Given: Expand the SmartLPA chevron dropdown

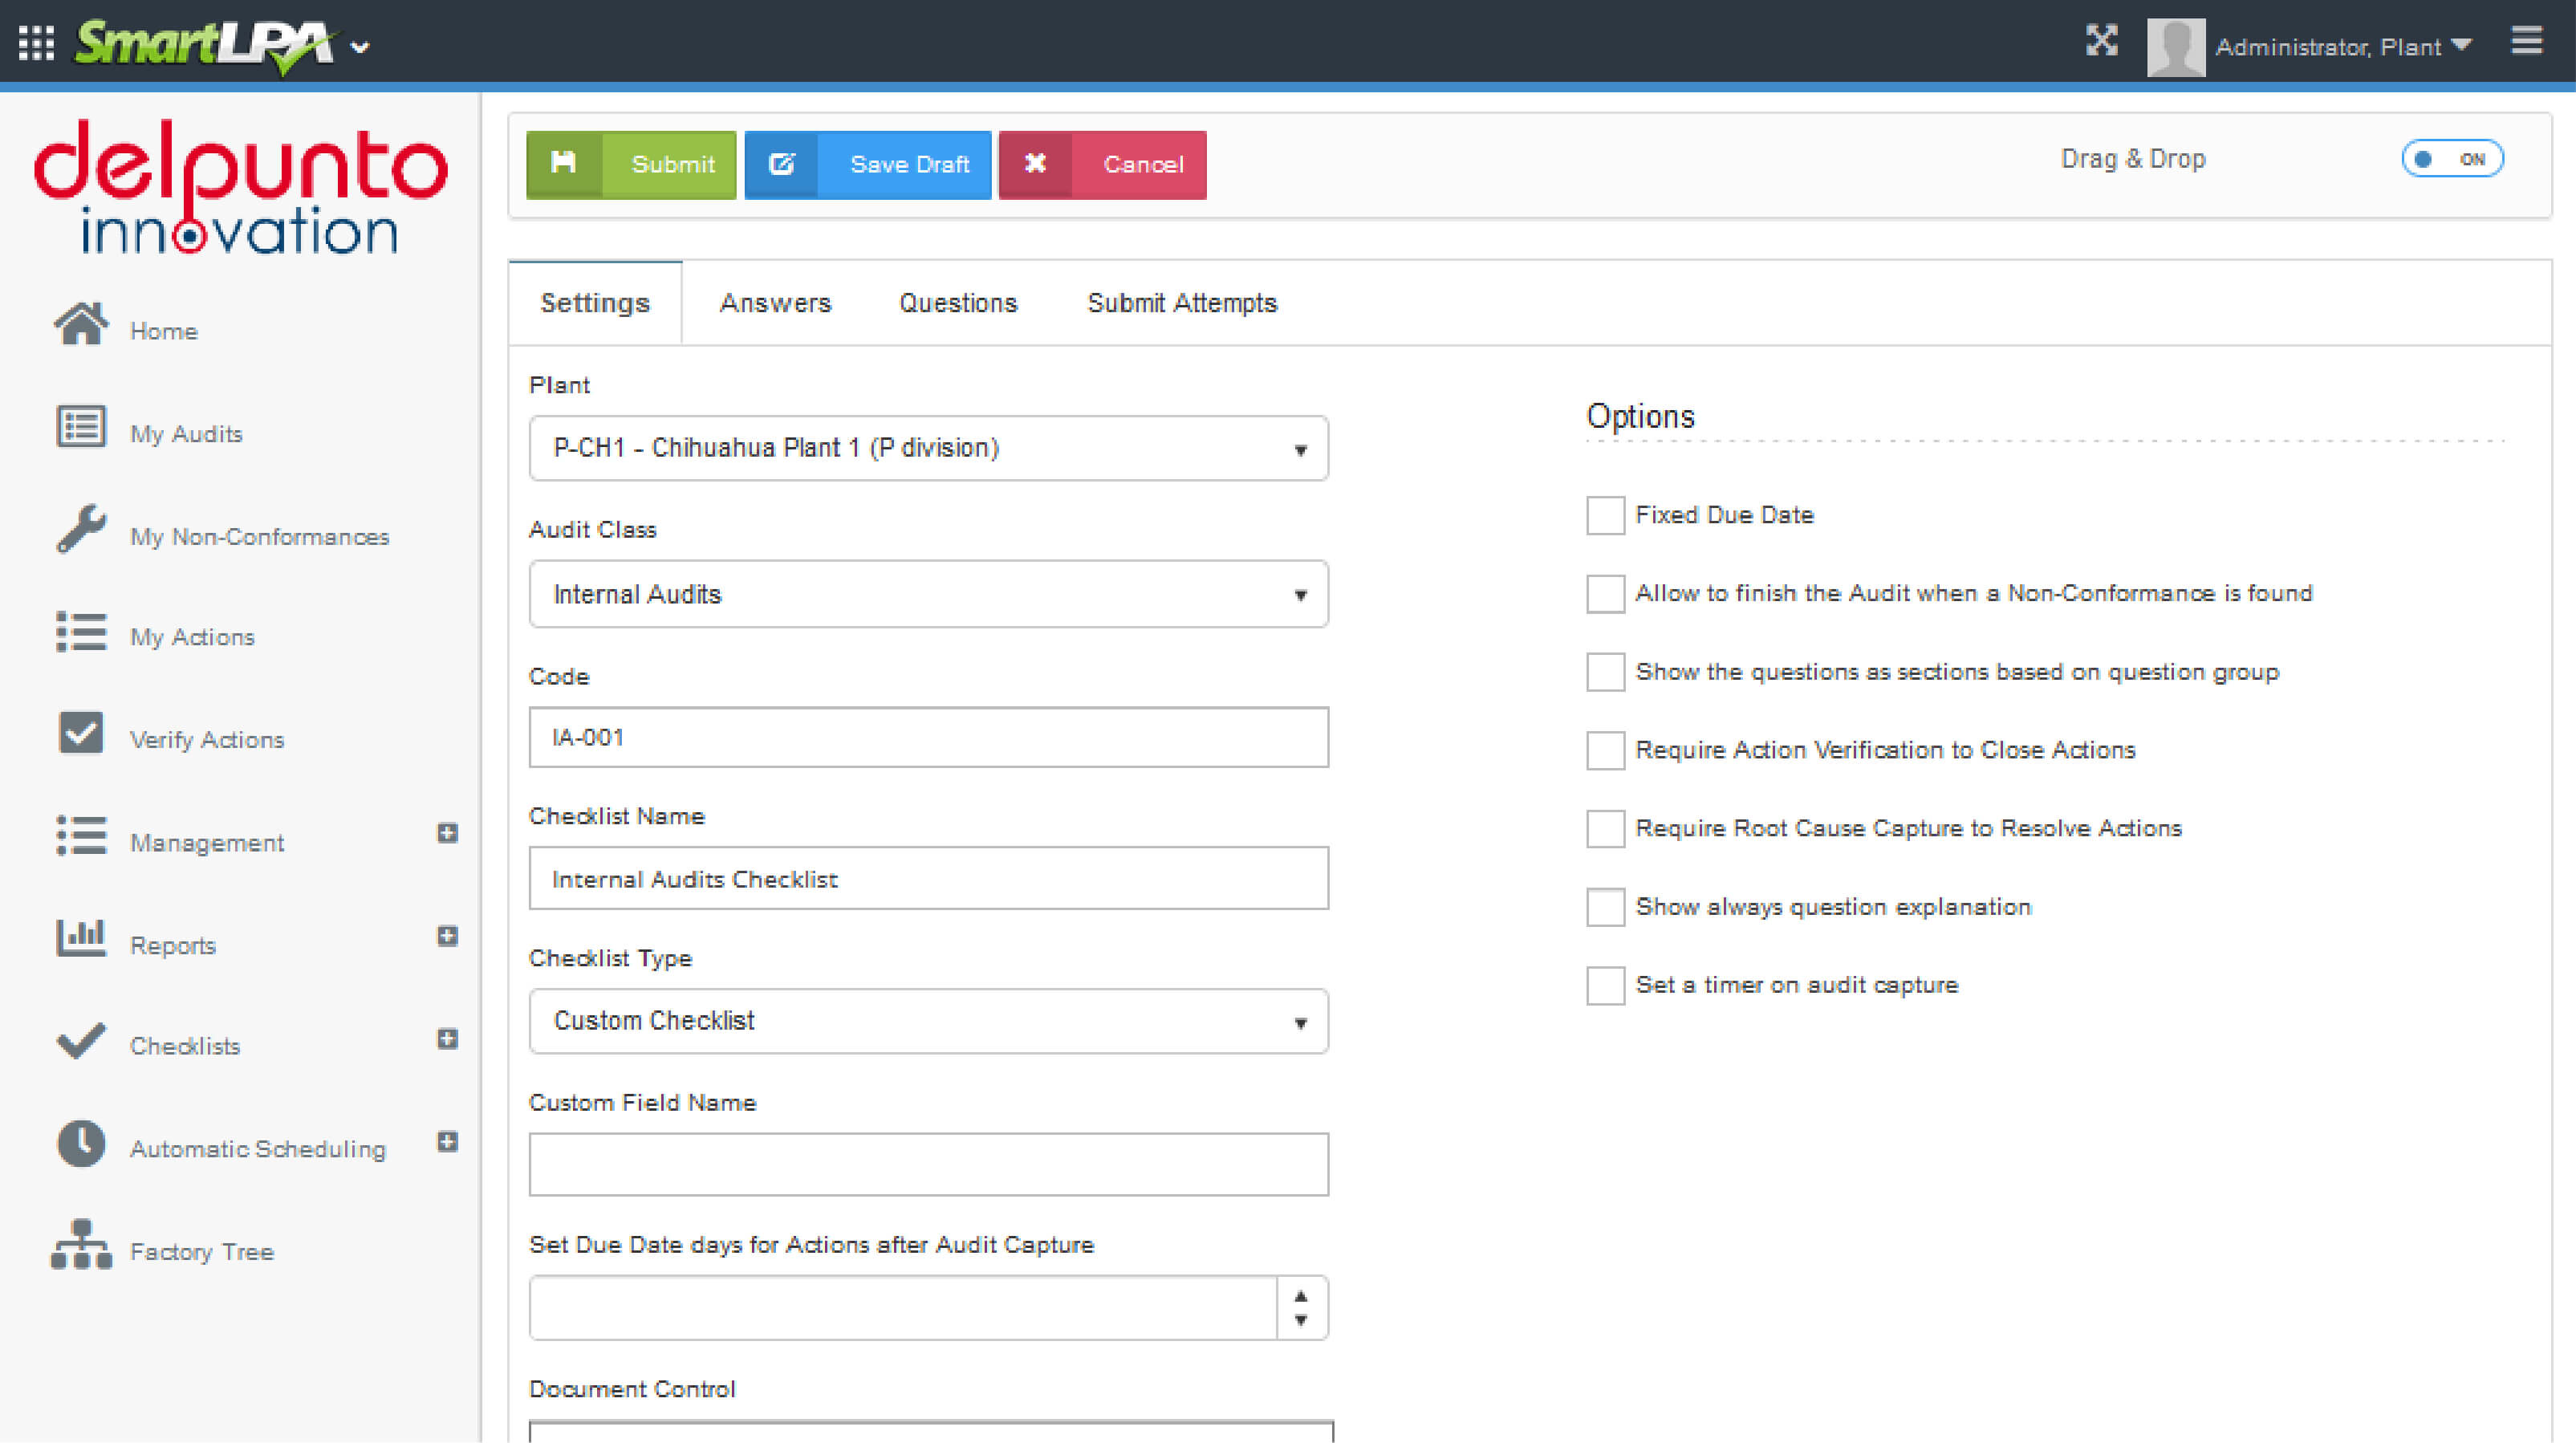Looking at the screenshot, I should (x=360, y=47).
